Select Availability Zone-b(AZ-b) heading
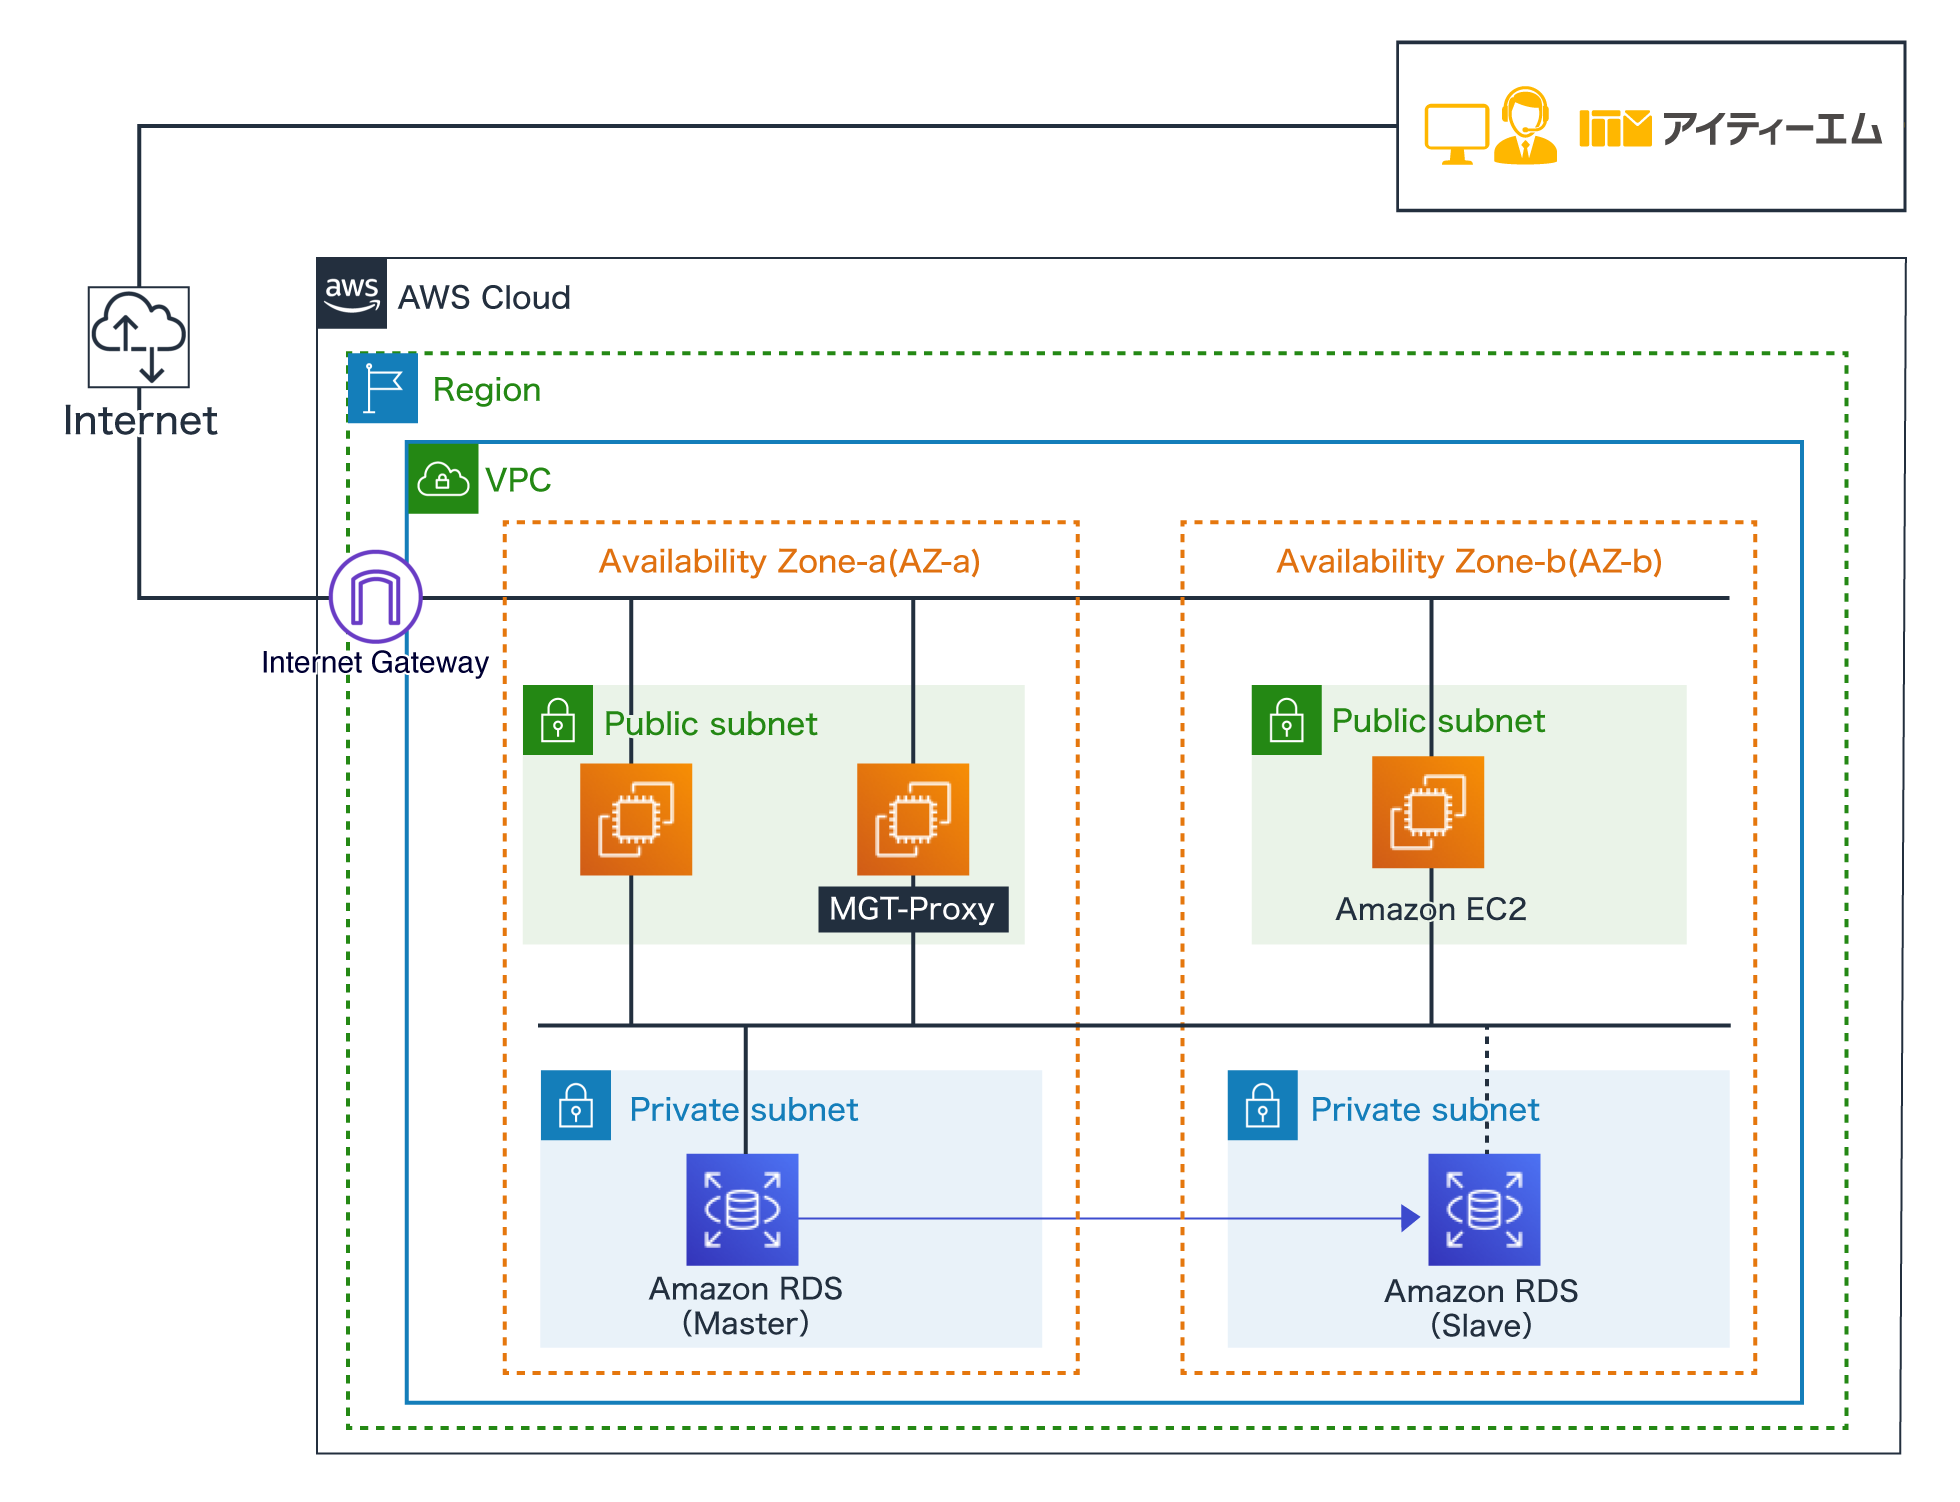Screen dimensions: 1960x1502 tap(1470, 561)
